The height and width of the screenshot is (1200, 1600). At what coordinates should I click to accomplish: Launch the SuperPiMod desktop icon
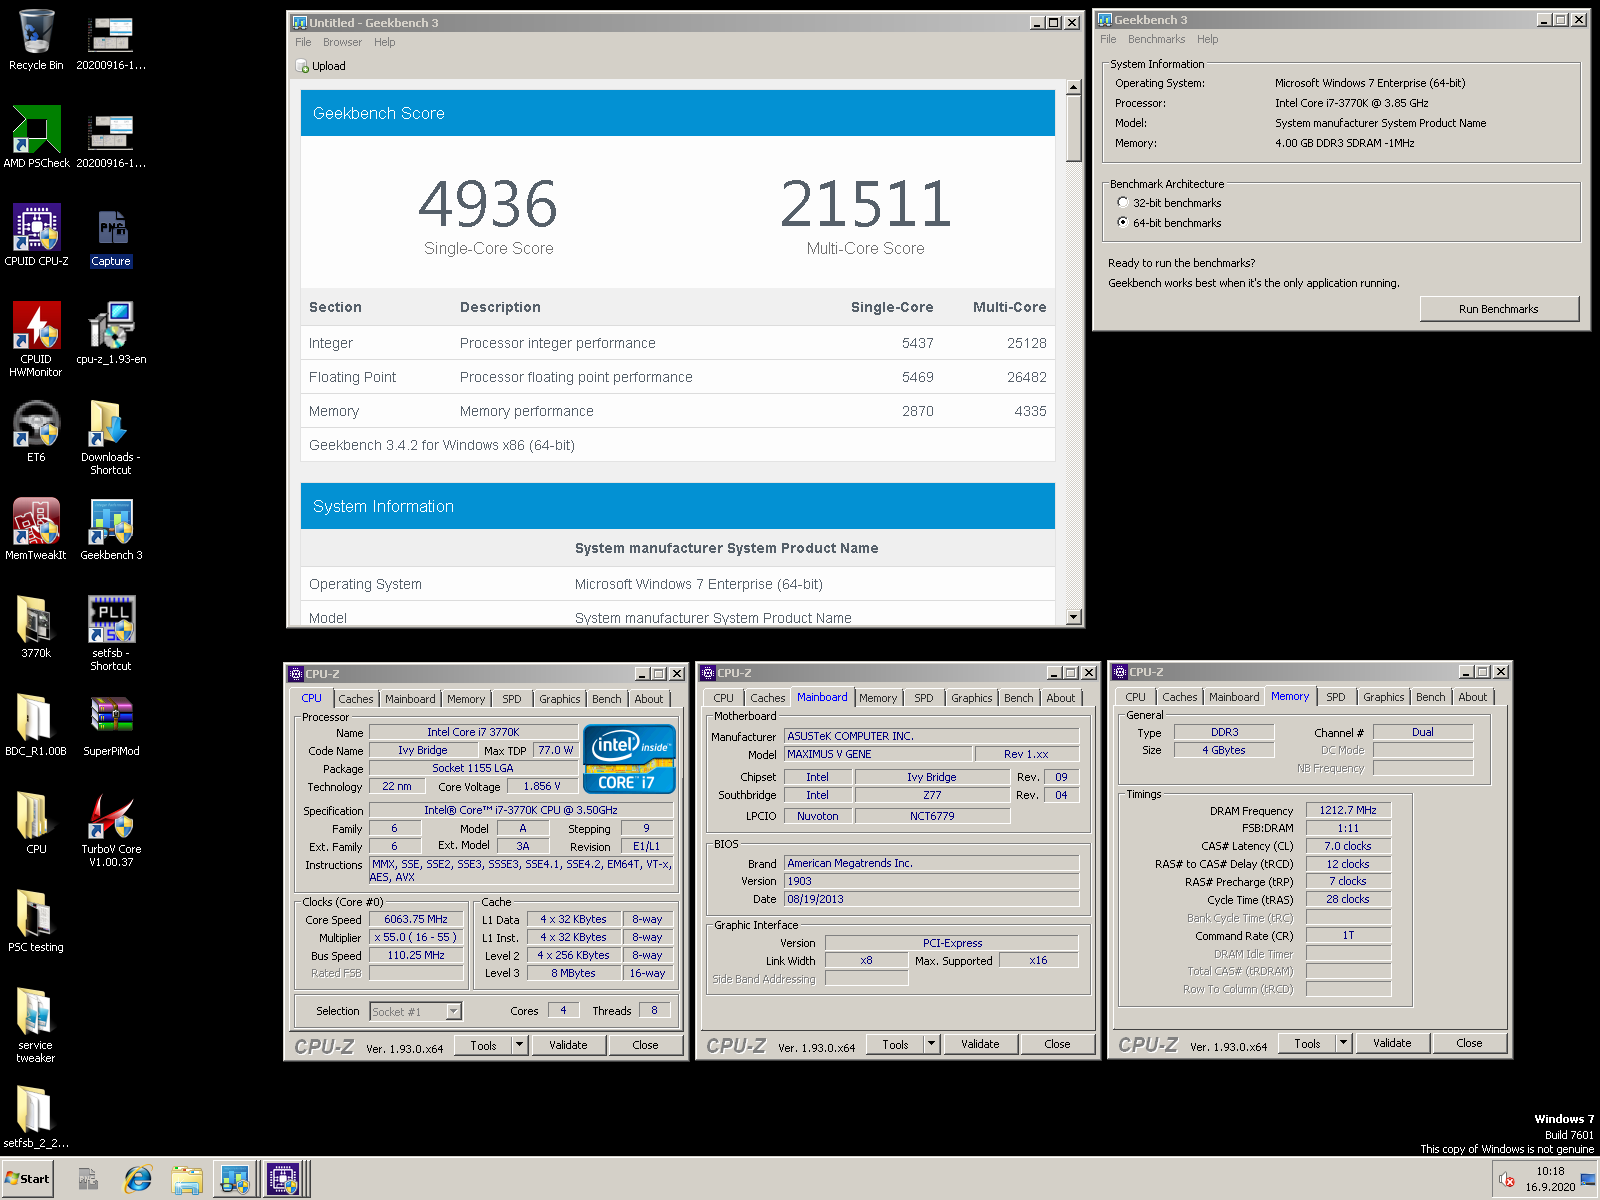coord(111,725)
